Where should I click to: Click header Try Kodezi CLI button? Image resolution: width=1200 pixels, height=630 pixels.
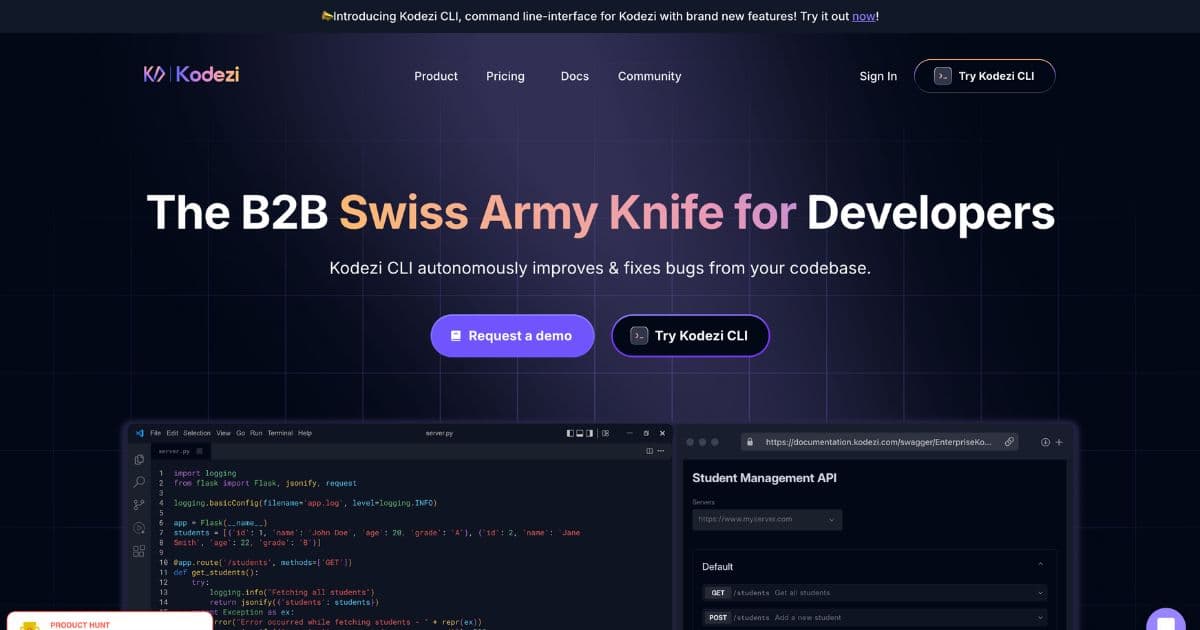tap(984, 76)
